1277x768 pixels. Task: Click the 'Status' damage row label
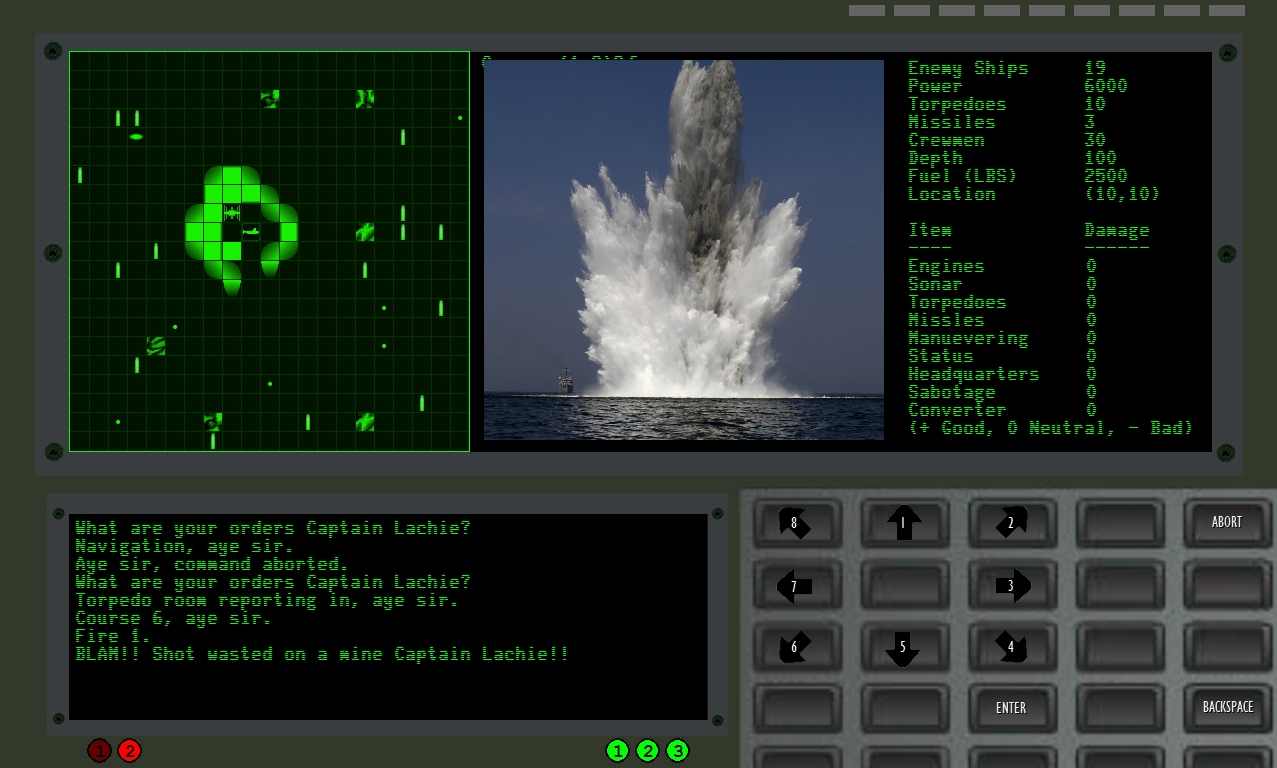[x=941, y=356]
